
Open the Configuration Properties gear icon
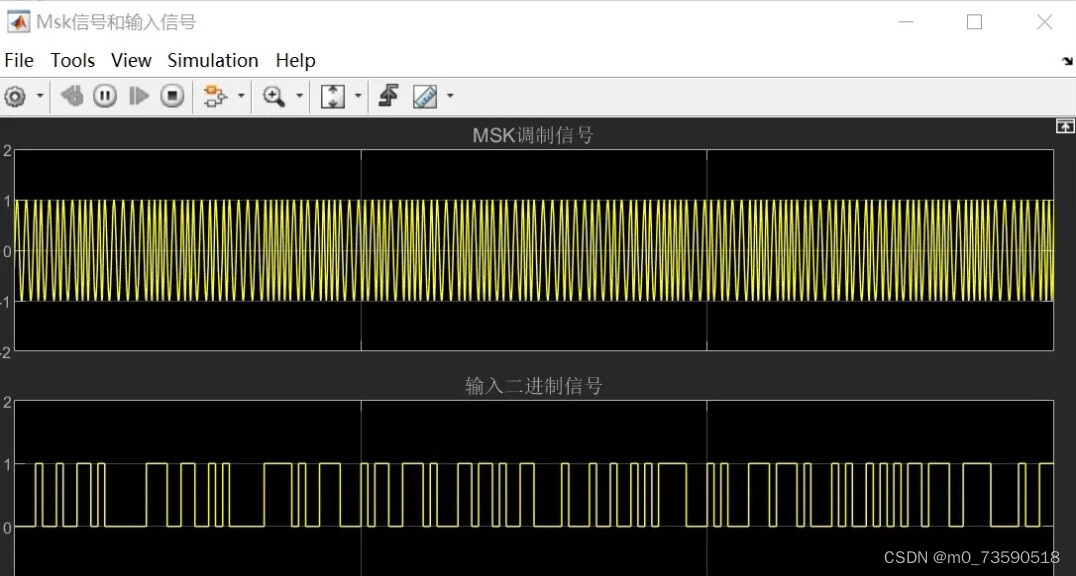point(16,96)
